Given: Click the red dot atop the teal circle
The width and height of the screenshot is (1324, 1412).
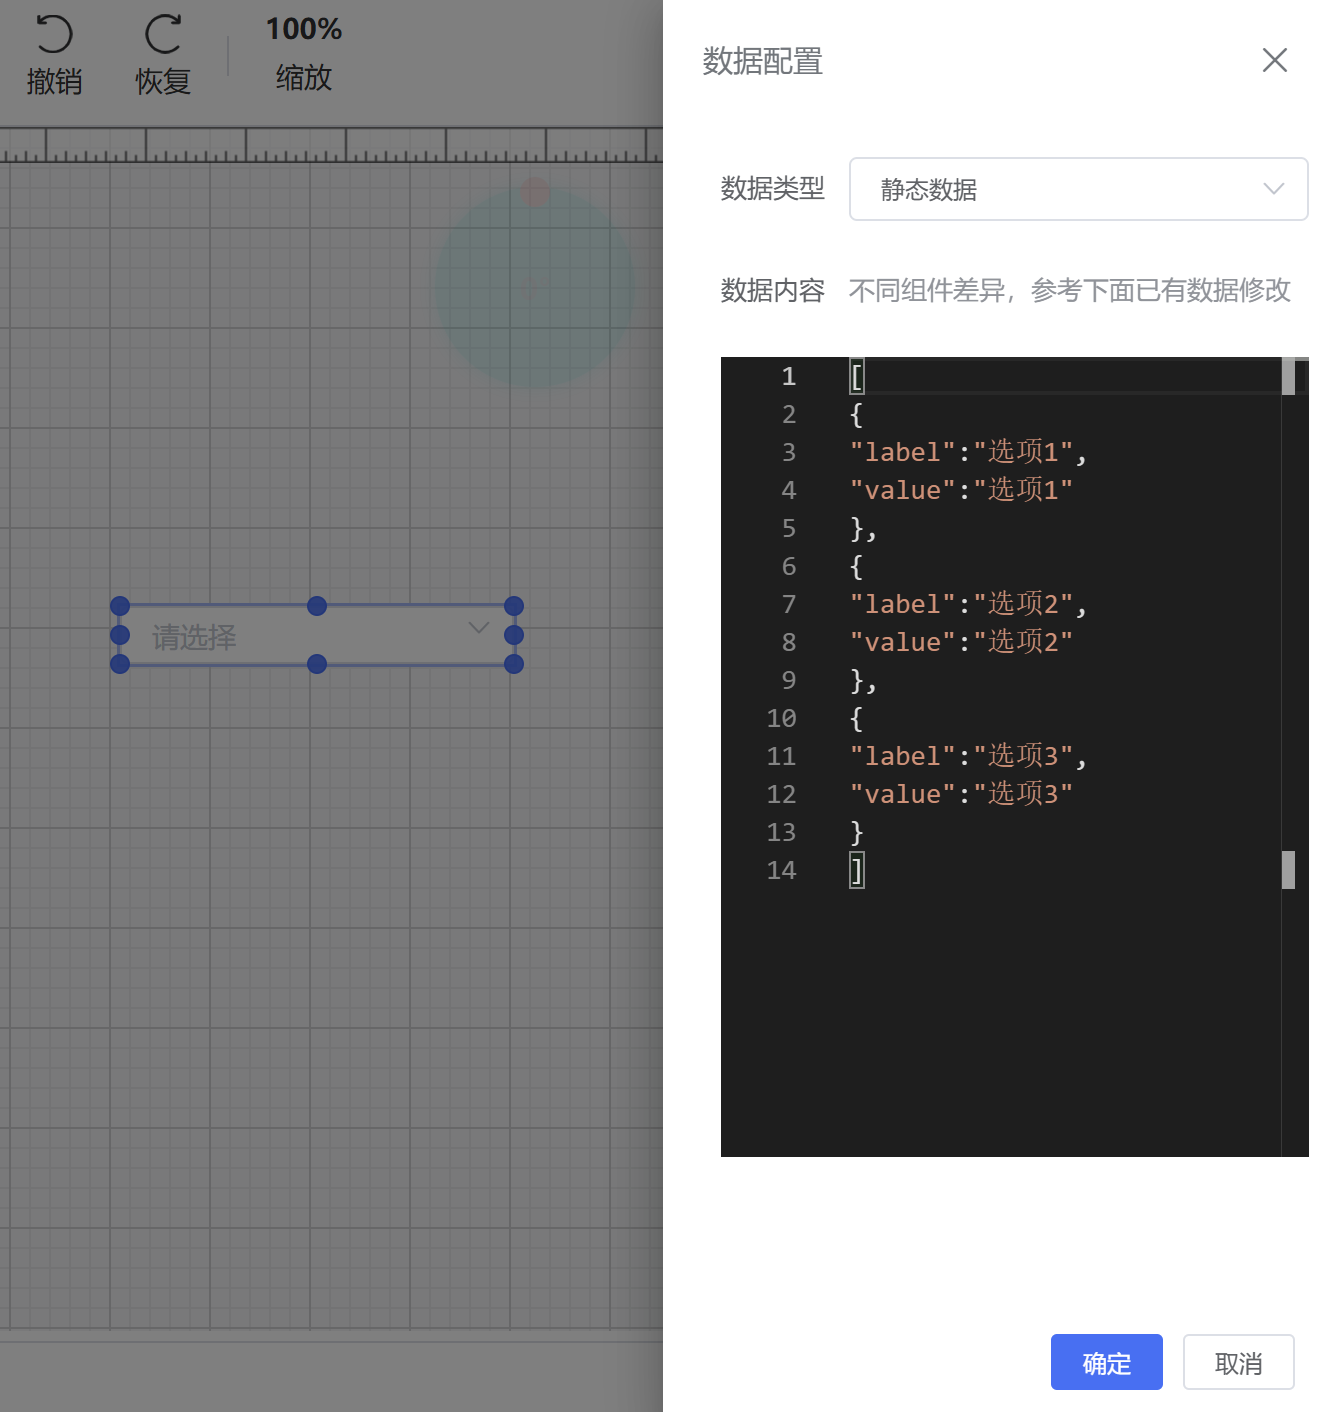Looking at the screenshot, I should point(535,191).
